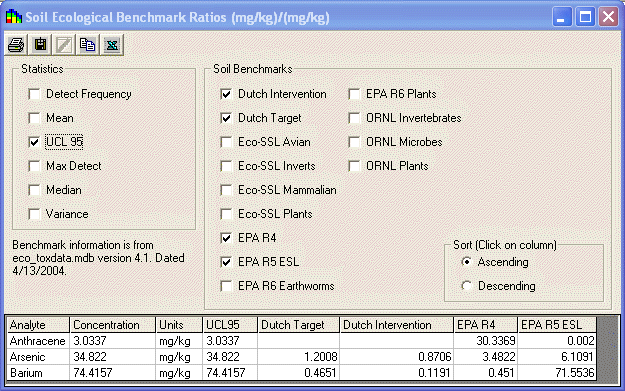Click Barium Dutch Target value 0.4651
625x391 pixels.
299,373
